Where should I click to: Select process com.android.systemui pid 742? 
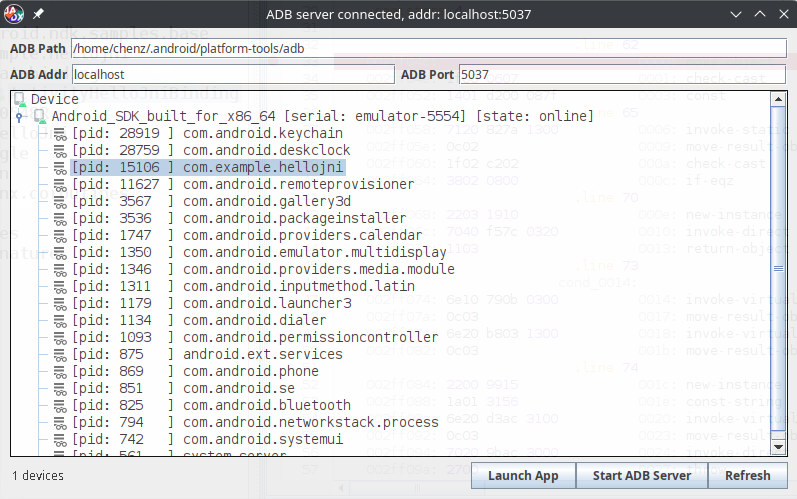(207, 440)
